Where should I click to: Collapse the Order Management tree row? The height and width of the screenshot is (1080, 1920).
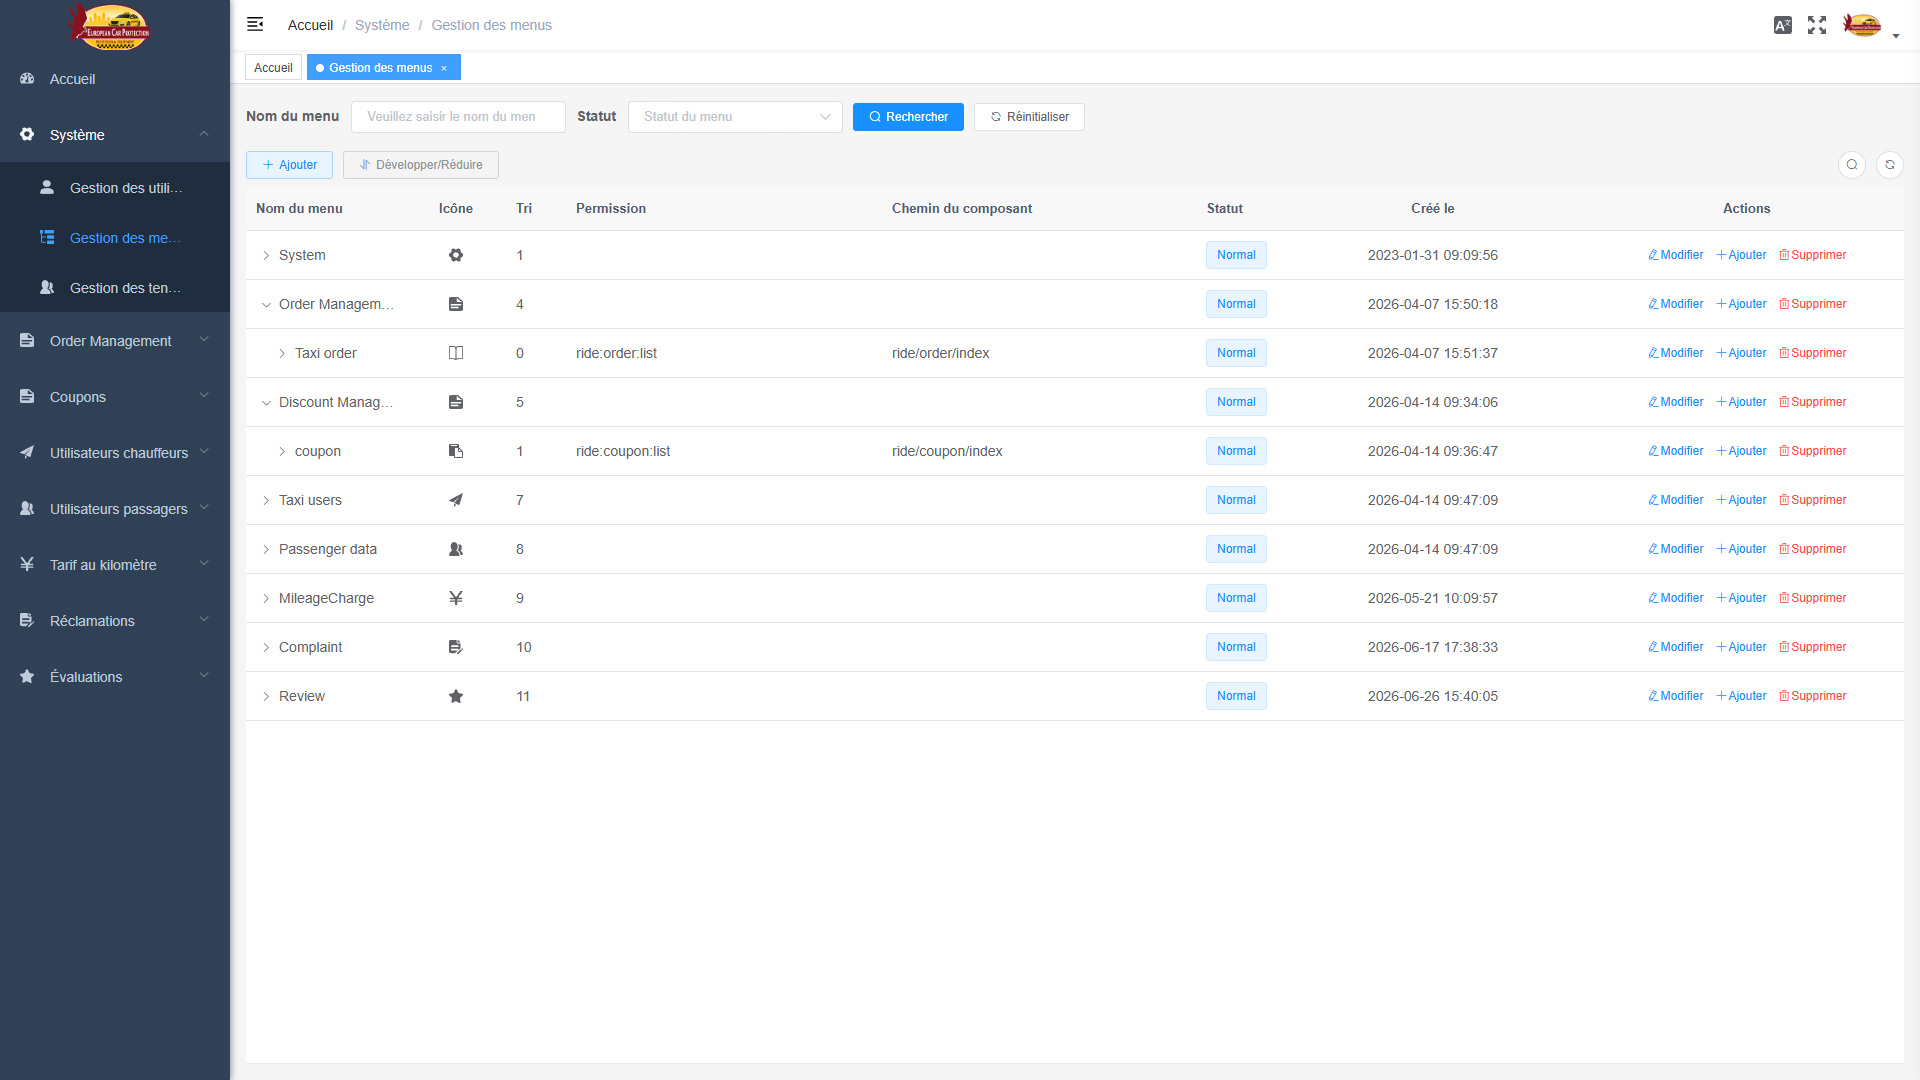[x=266, y=304]
